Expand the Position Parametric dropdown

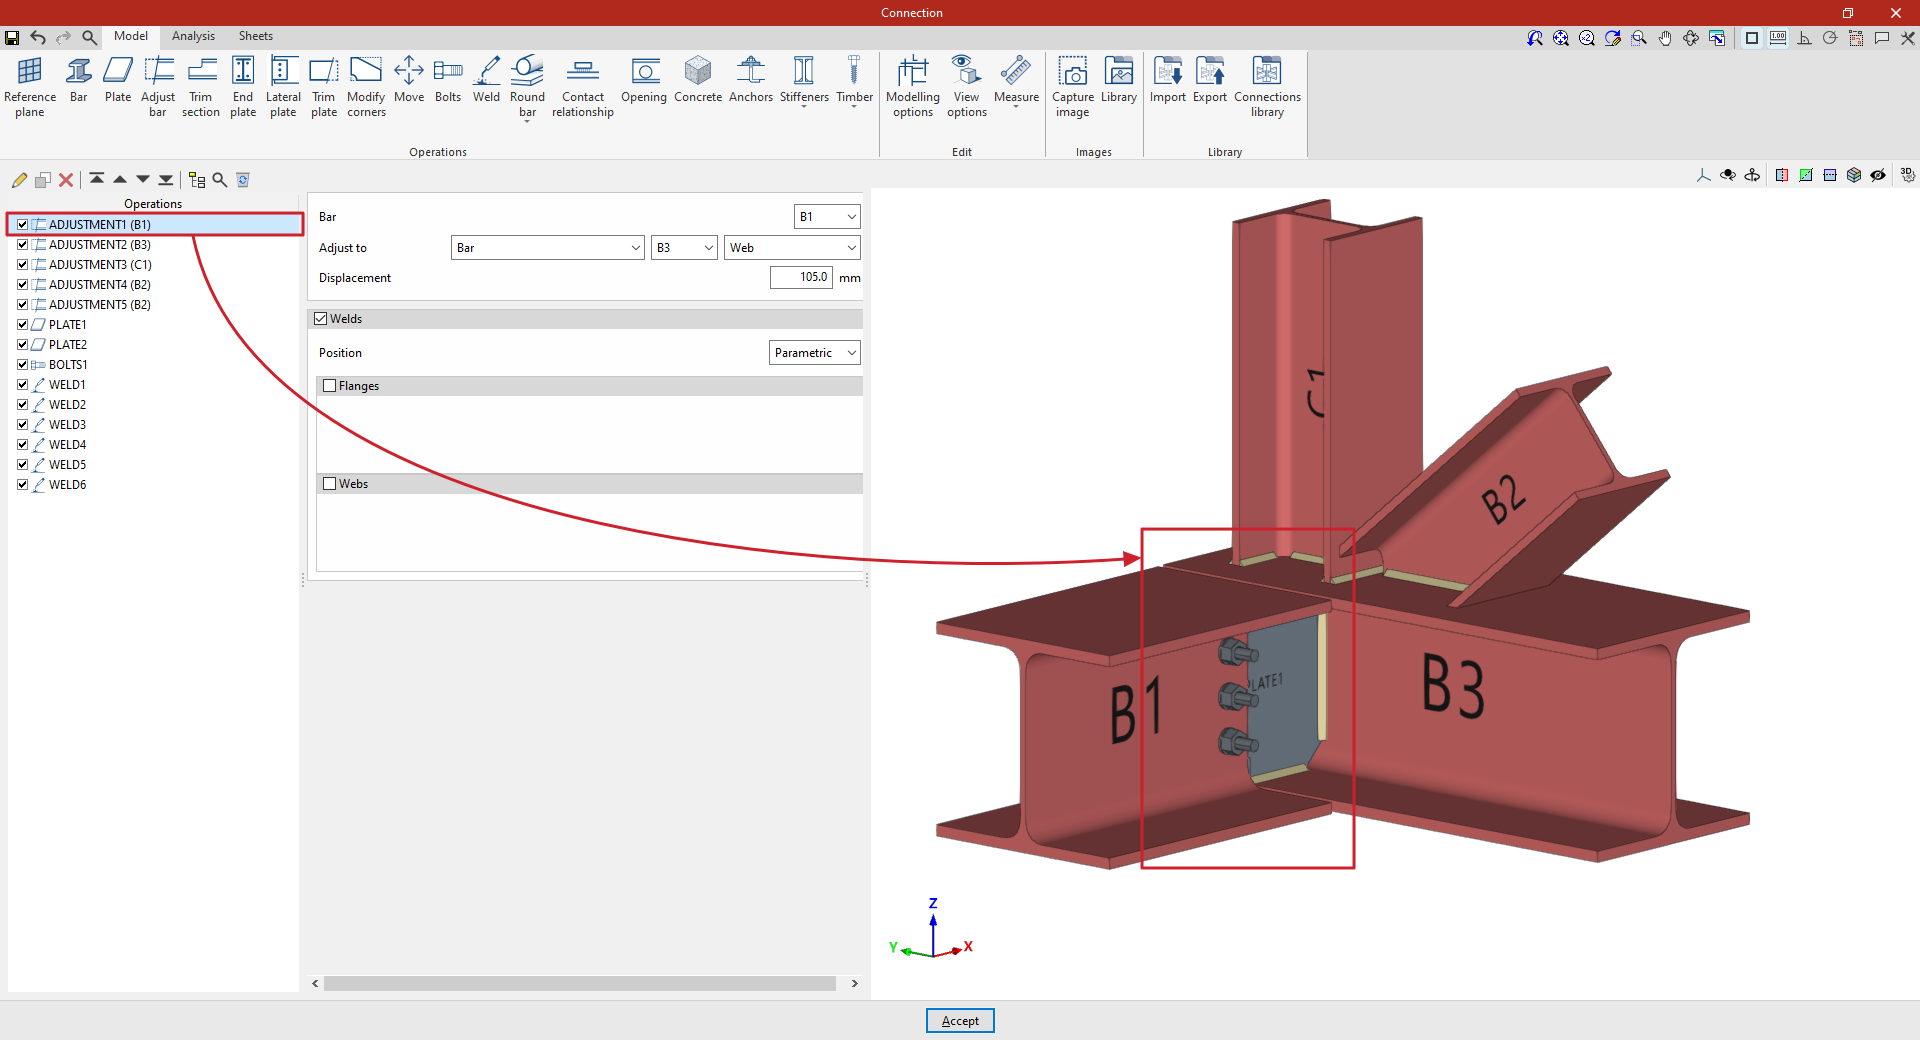(x=814, y=353)
